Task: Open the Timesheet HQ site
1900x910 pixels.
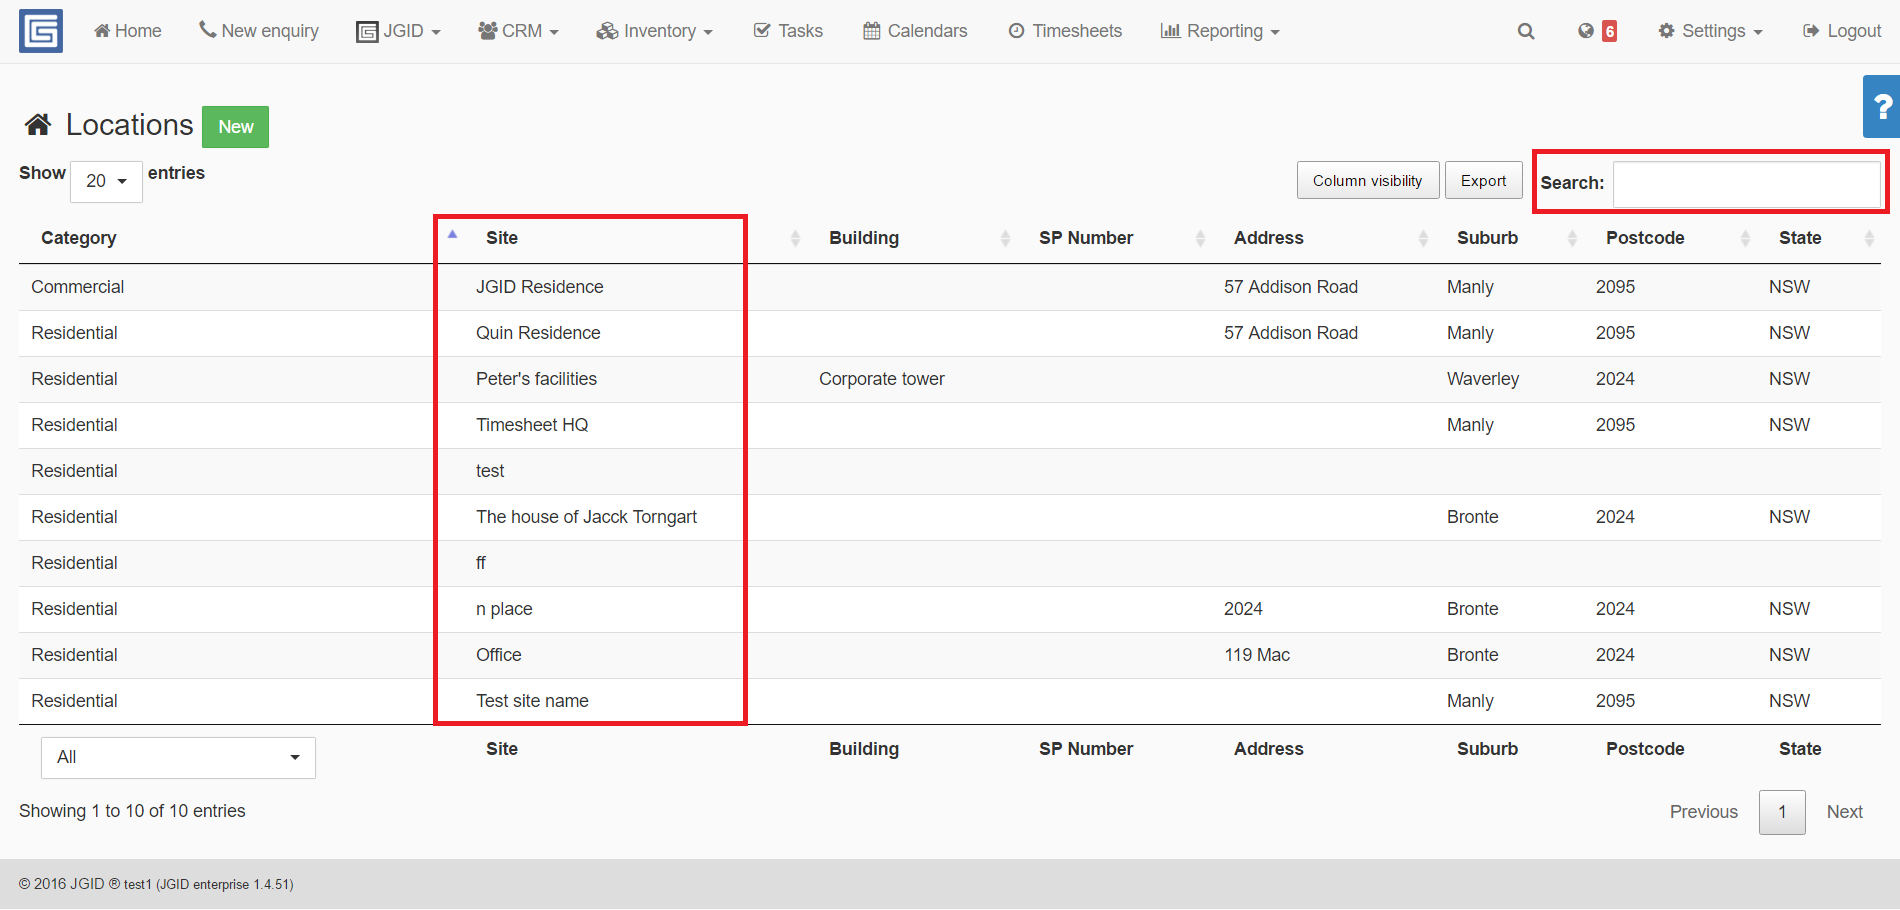Action: click(532, 425)
